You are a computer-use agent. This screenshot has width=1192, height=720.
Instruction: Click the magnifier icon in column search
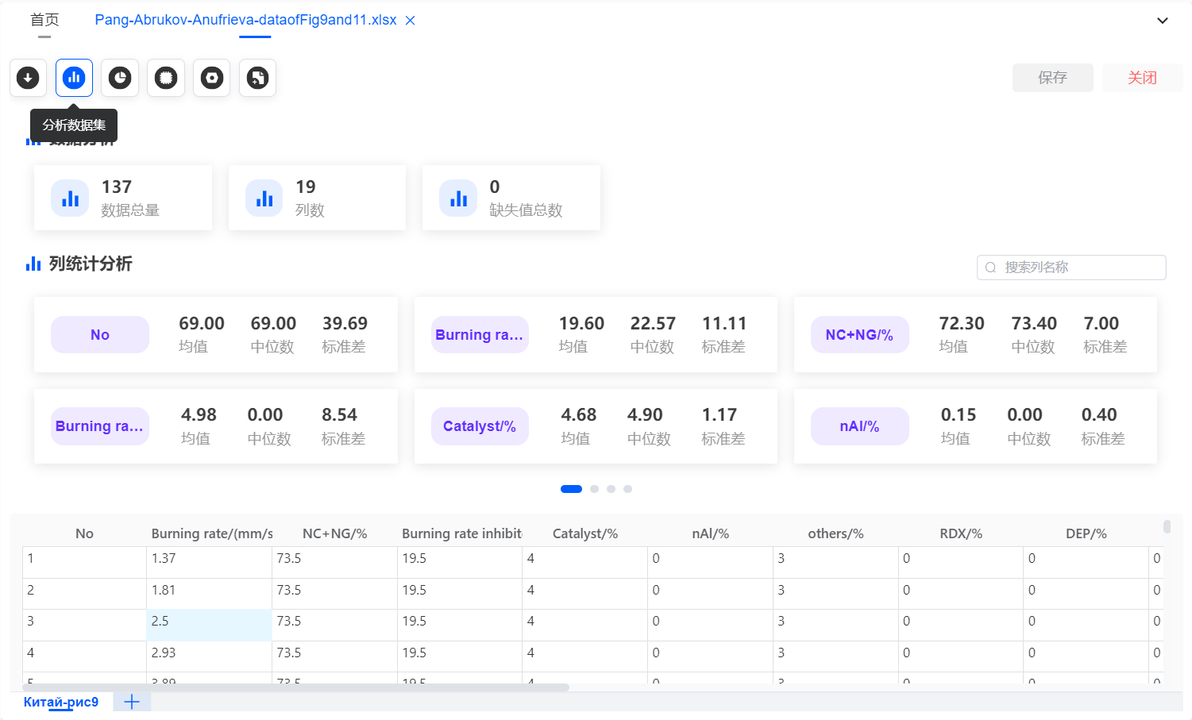991,268
